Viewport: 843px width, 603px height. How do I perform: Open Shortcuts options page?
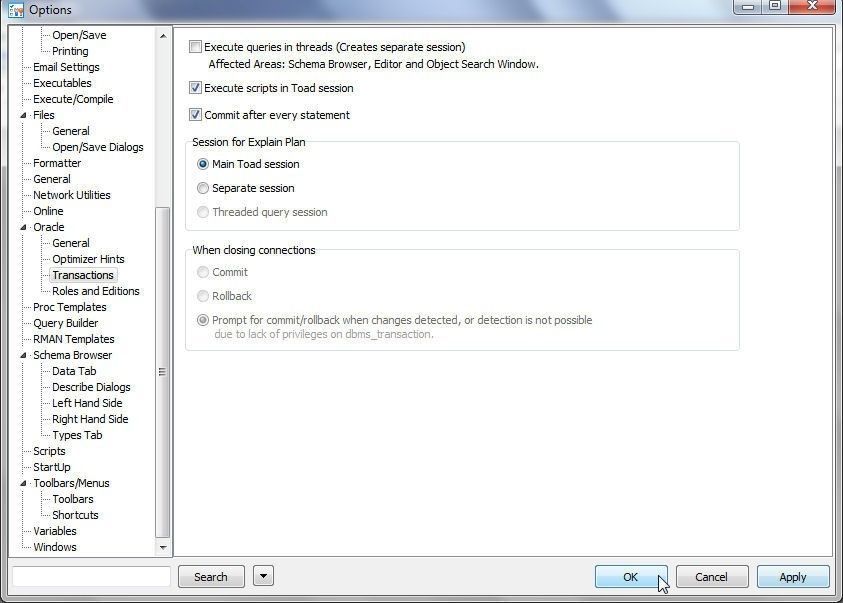(75, 515)
